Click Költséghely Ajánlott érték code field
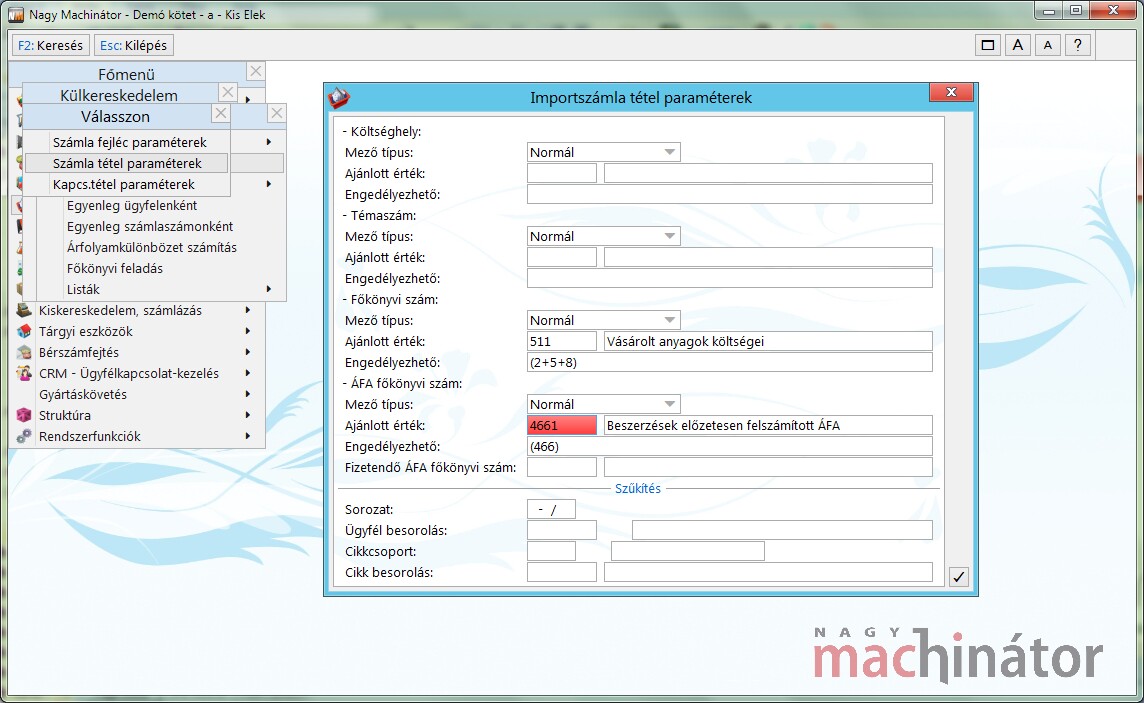The width and height of the screenshot is (1144, 703). [562, 174]
